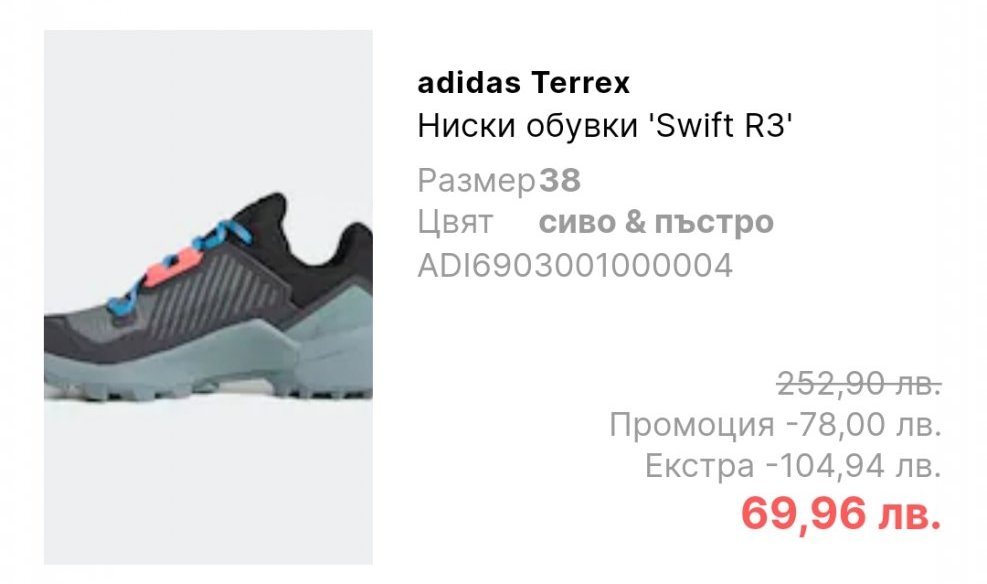987x584 pixels.
Task: Click the Промоция discount label
Action: coord(691,425)
